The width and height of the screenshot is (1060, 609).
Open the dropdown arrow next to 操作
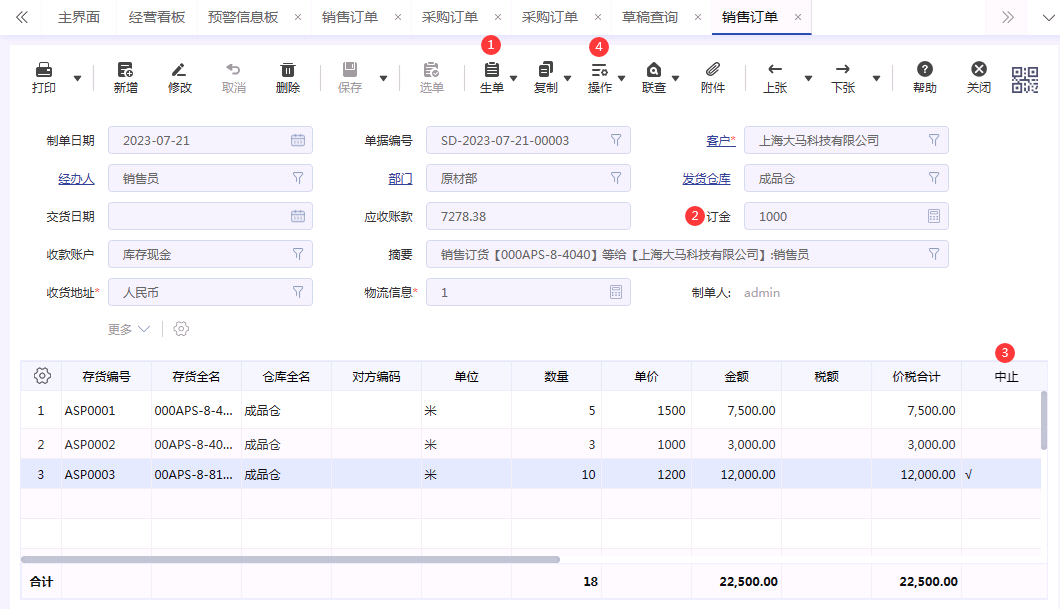[x=620, y=78]
